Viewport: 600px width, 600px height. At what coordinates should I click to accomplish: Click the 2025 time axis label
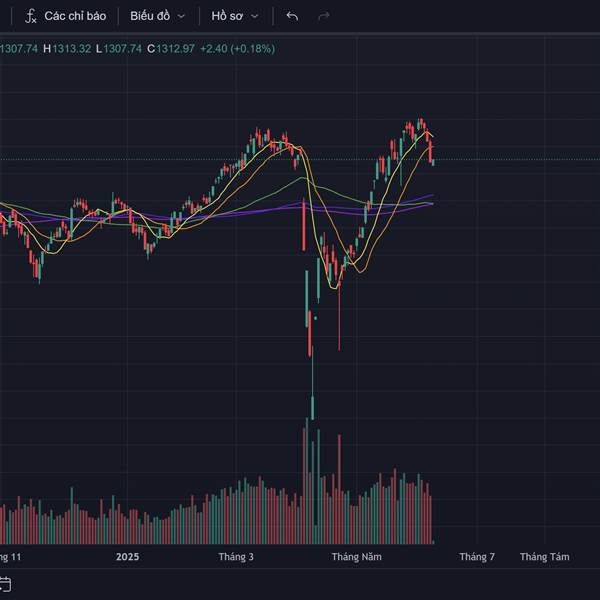(127, 557)
